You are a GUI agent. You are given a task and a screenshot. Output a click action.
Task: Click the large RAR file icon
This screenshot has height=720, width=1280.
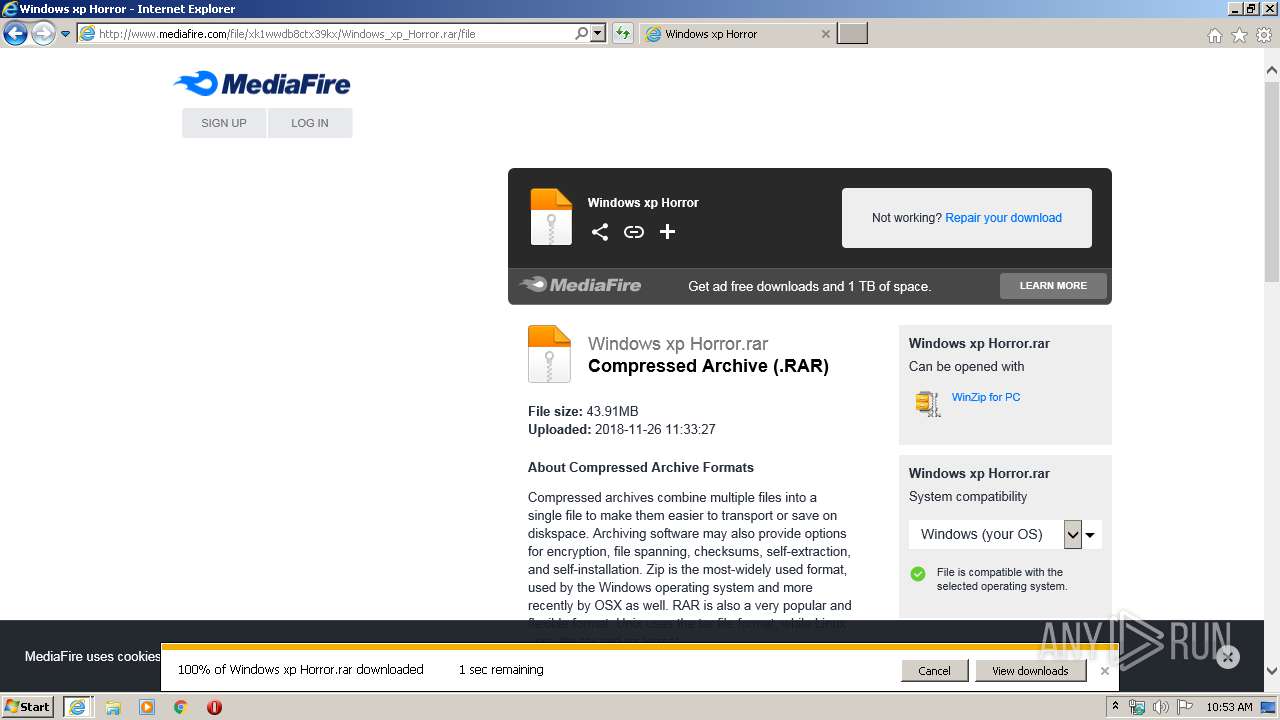[x=549, y=354]
